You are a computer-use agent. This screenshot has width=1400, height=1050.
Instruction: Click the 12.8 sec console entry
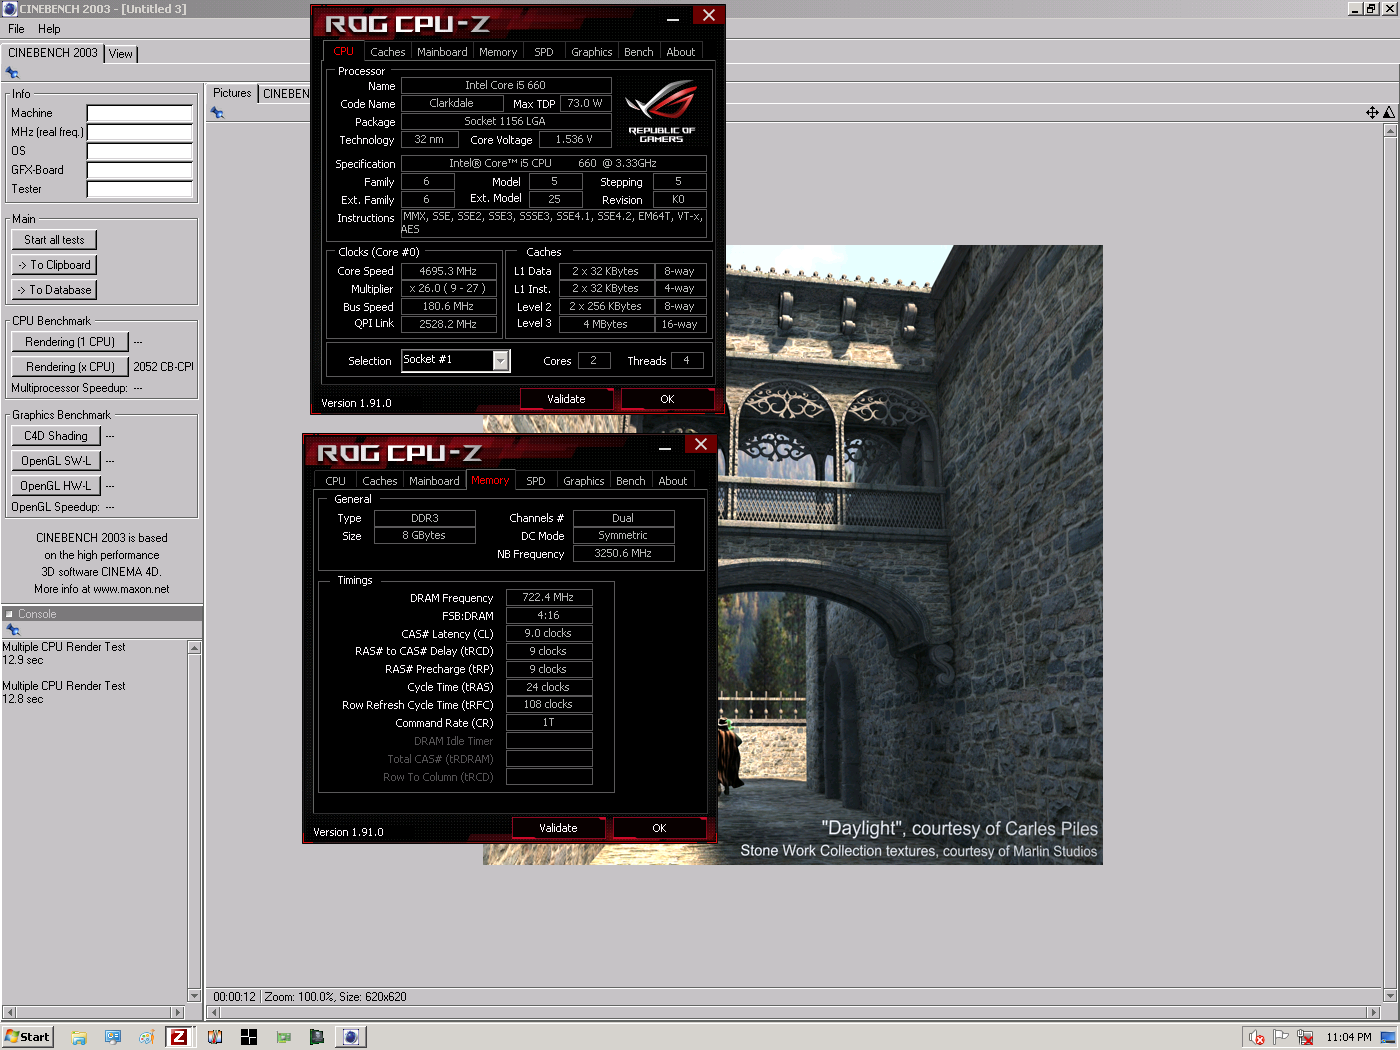point(23,699)
